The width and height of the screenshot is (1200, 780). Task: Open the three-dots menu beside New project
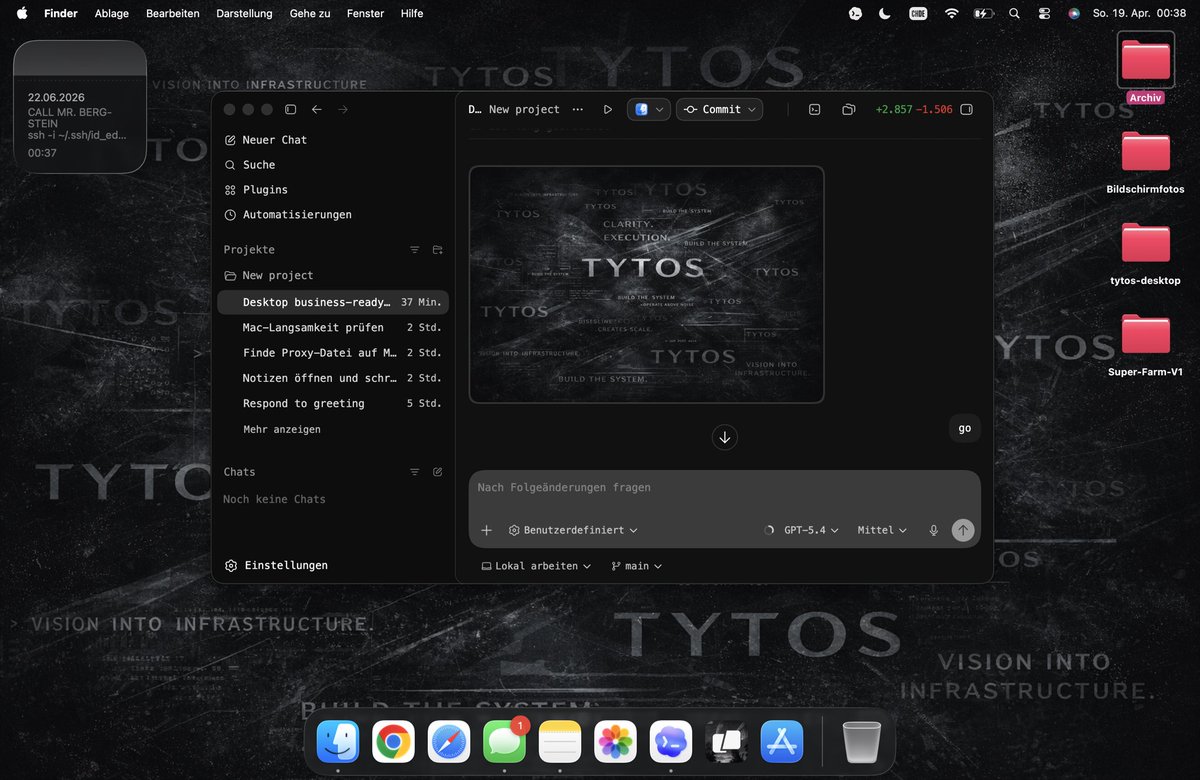pos(578,109)
